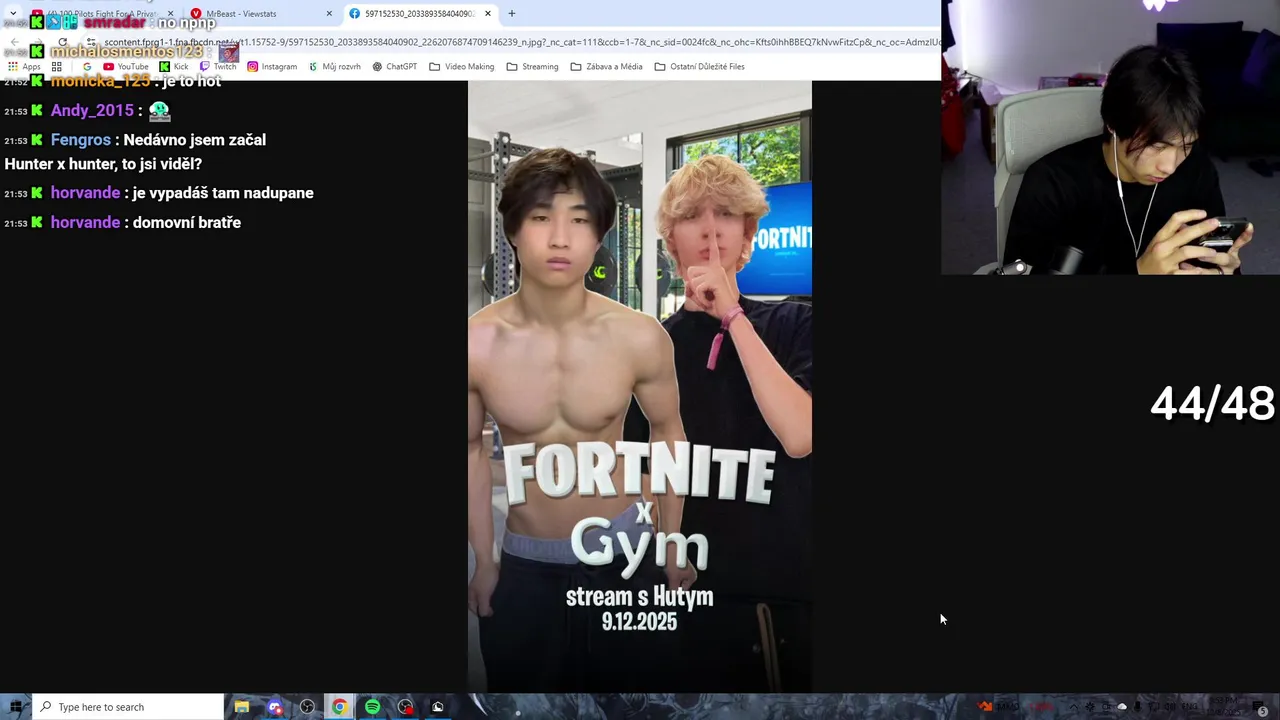Open a new browser tab with plus

[x=512, y=14]
